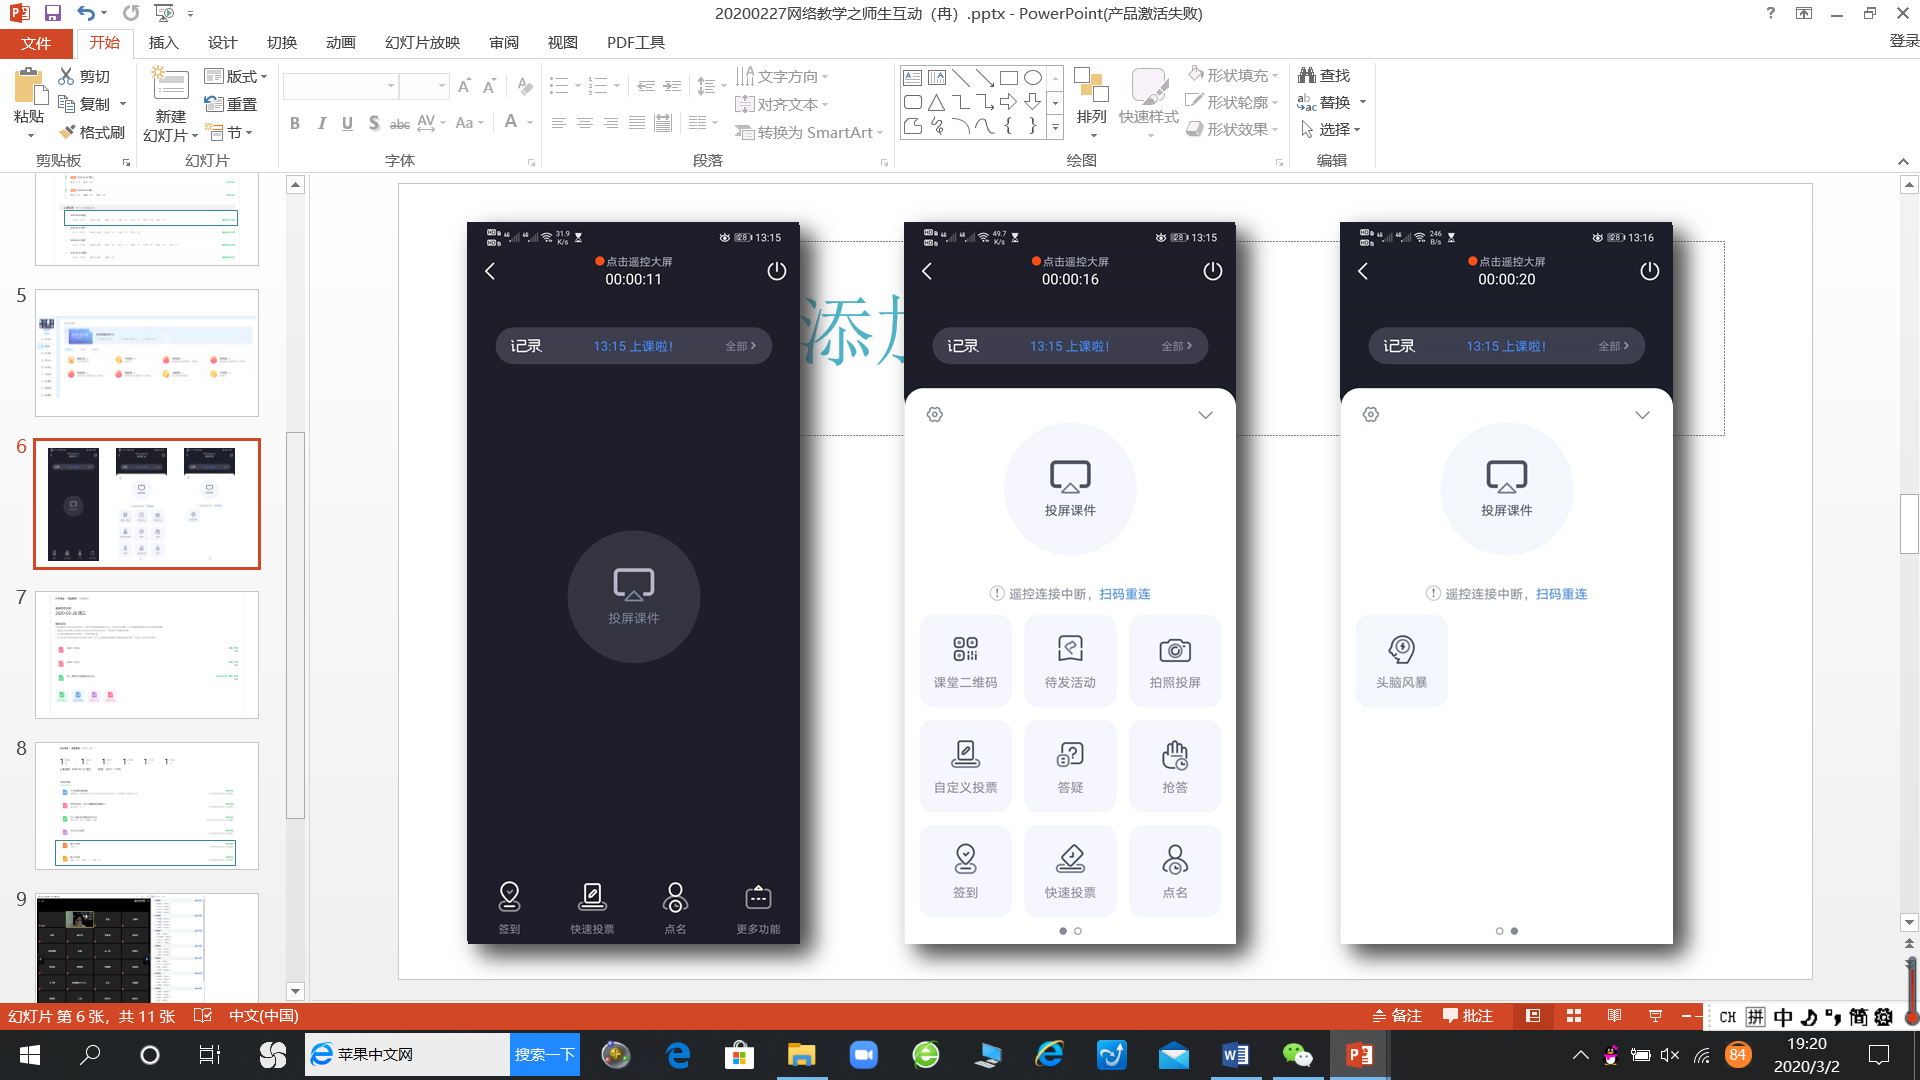Expand the shapes gallery more button
Image resolution: width=1920 pixels, height=1080 pixels.
click(x=1055, y=127)
